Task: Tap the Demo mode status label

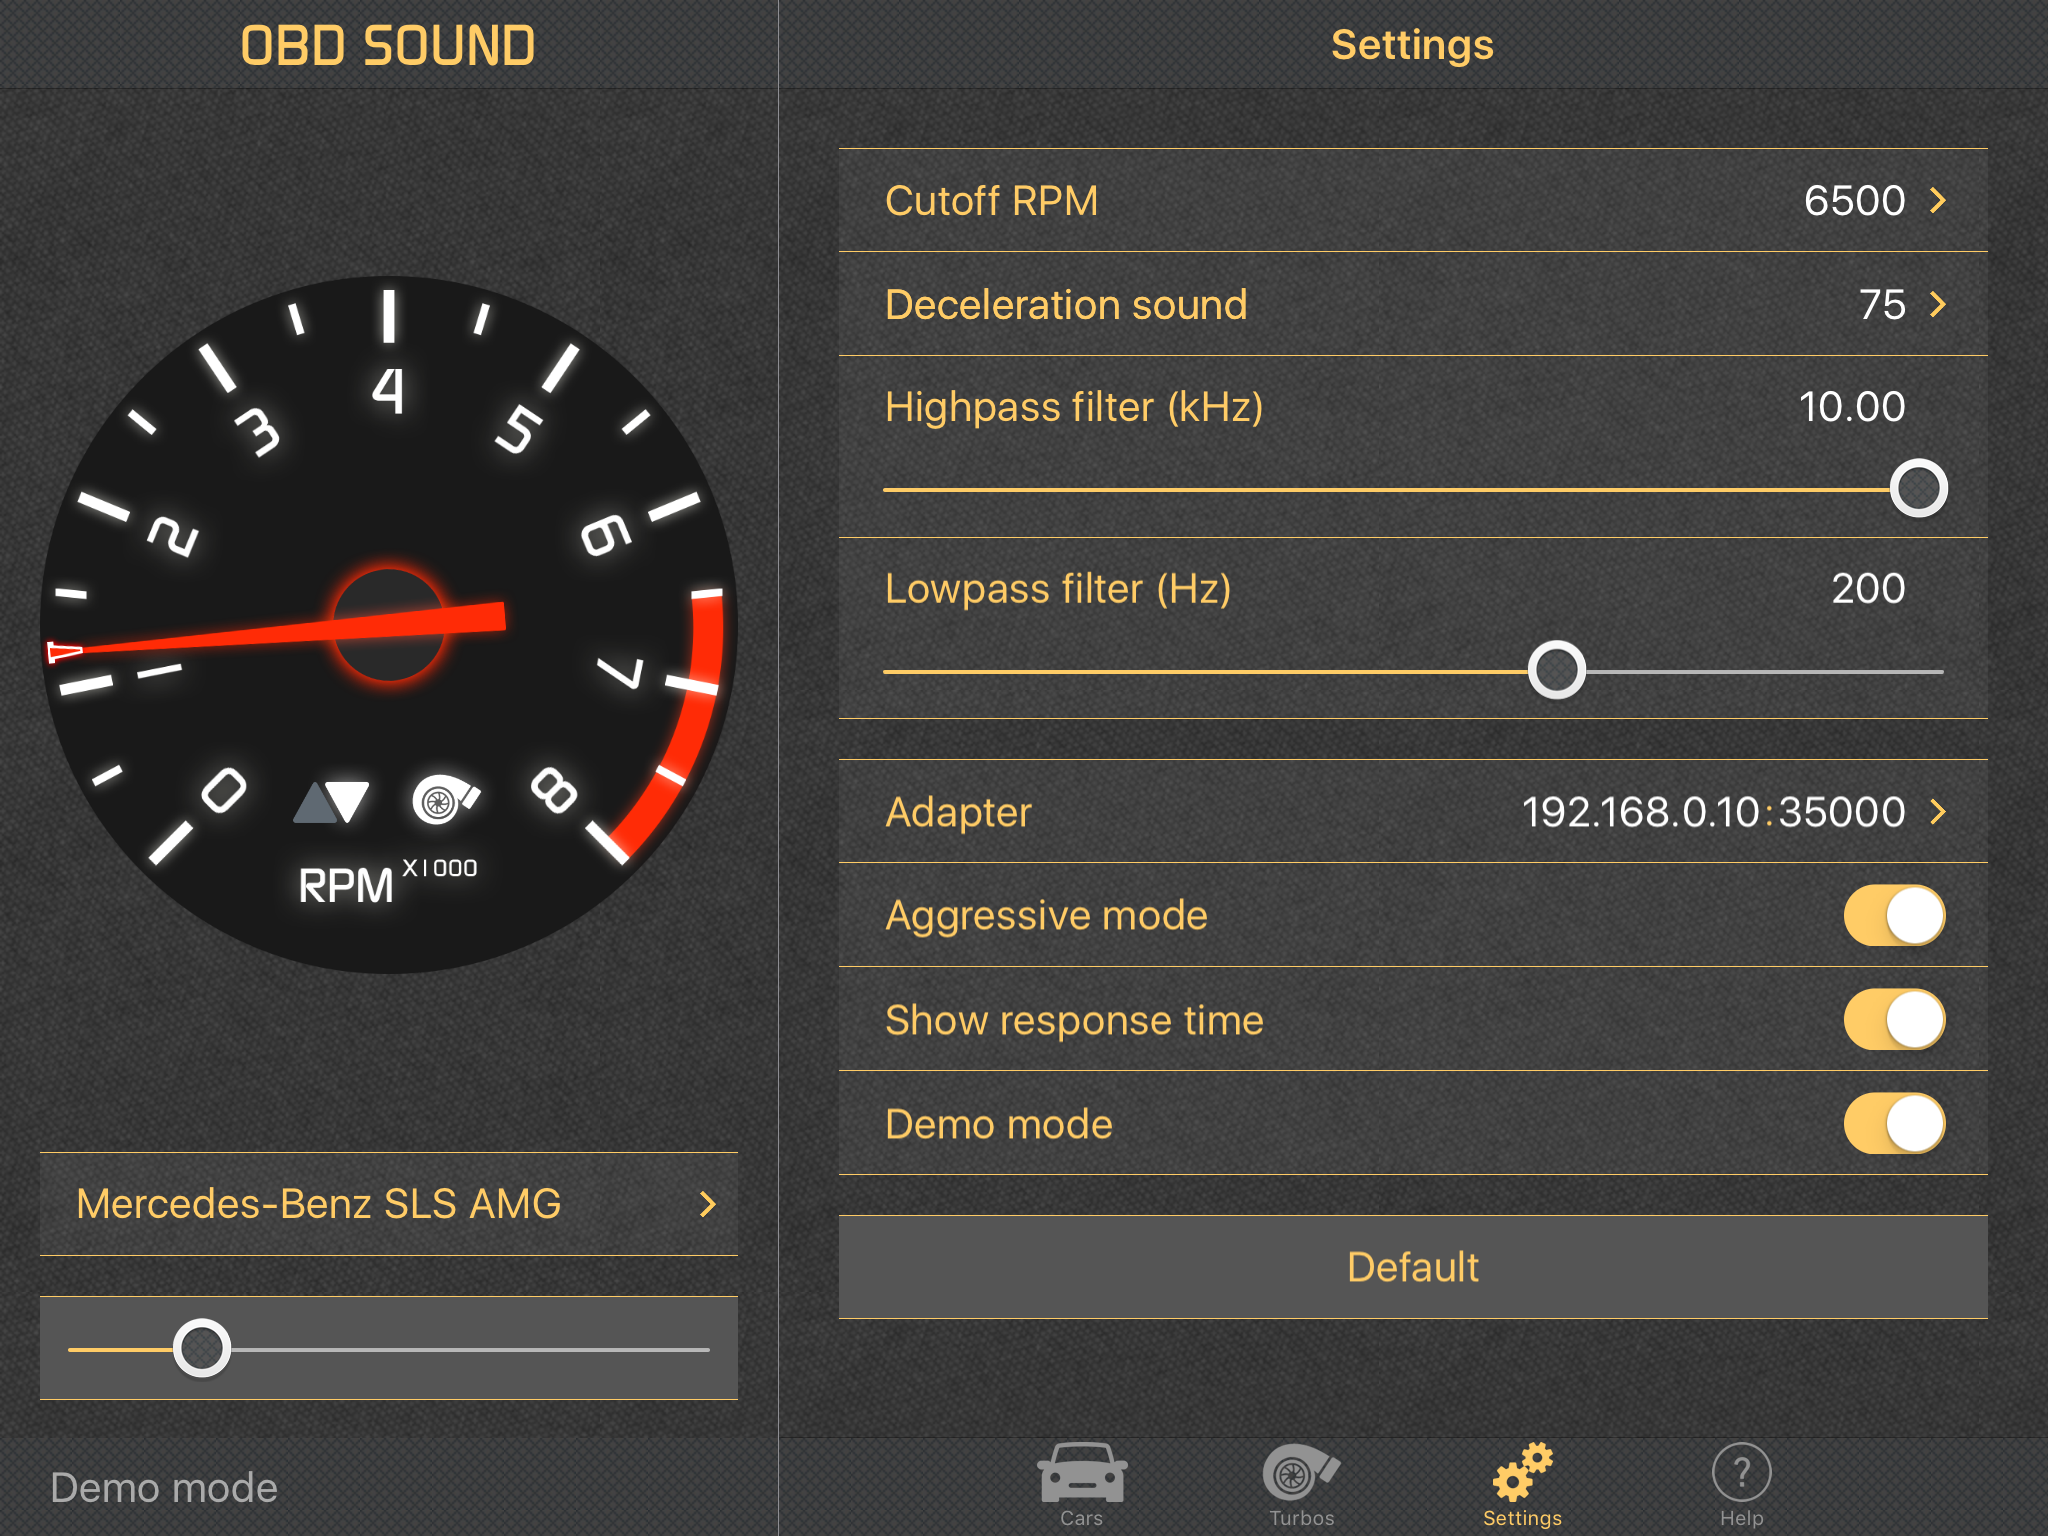Action: click(164, 1488)
